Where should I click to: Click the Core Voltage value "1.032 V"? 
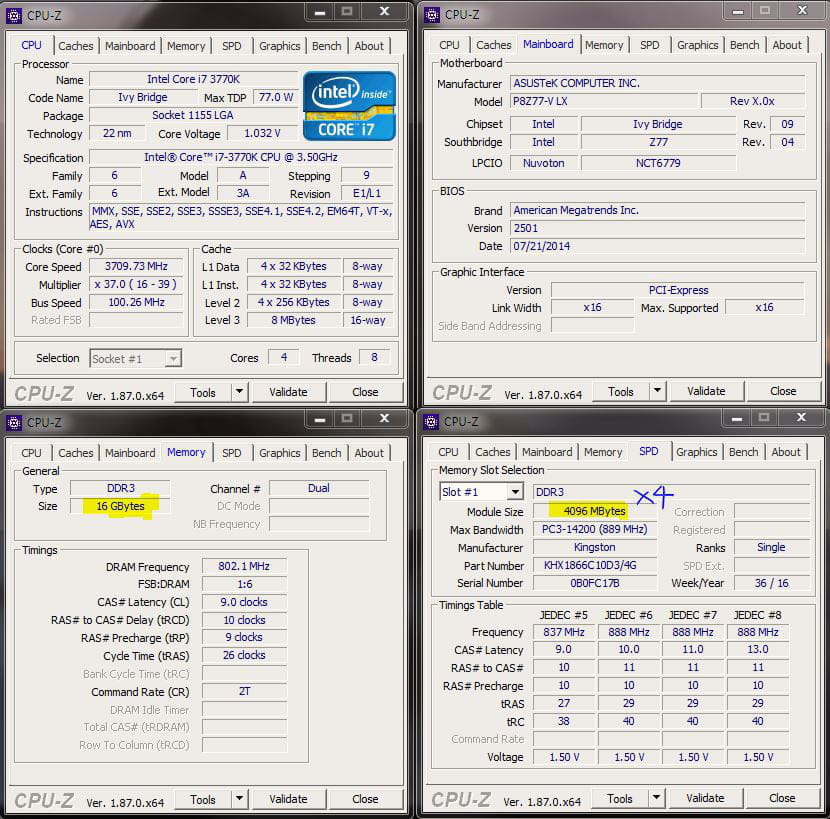tap(263, 133)
